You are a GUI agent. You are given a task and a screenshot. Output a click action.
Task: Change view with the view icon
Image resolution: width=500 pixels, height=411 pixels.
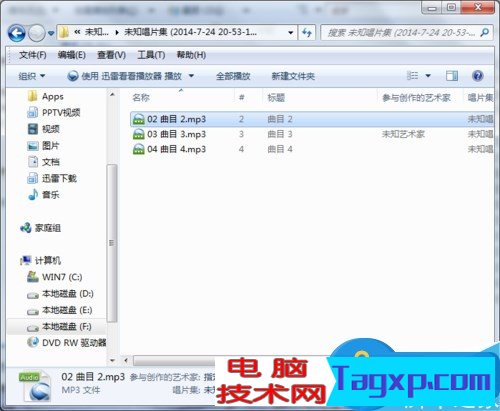coord(413,76)
